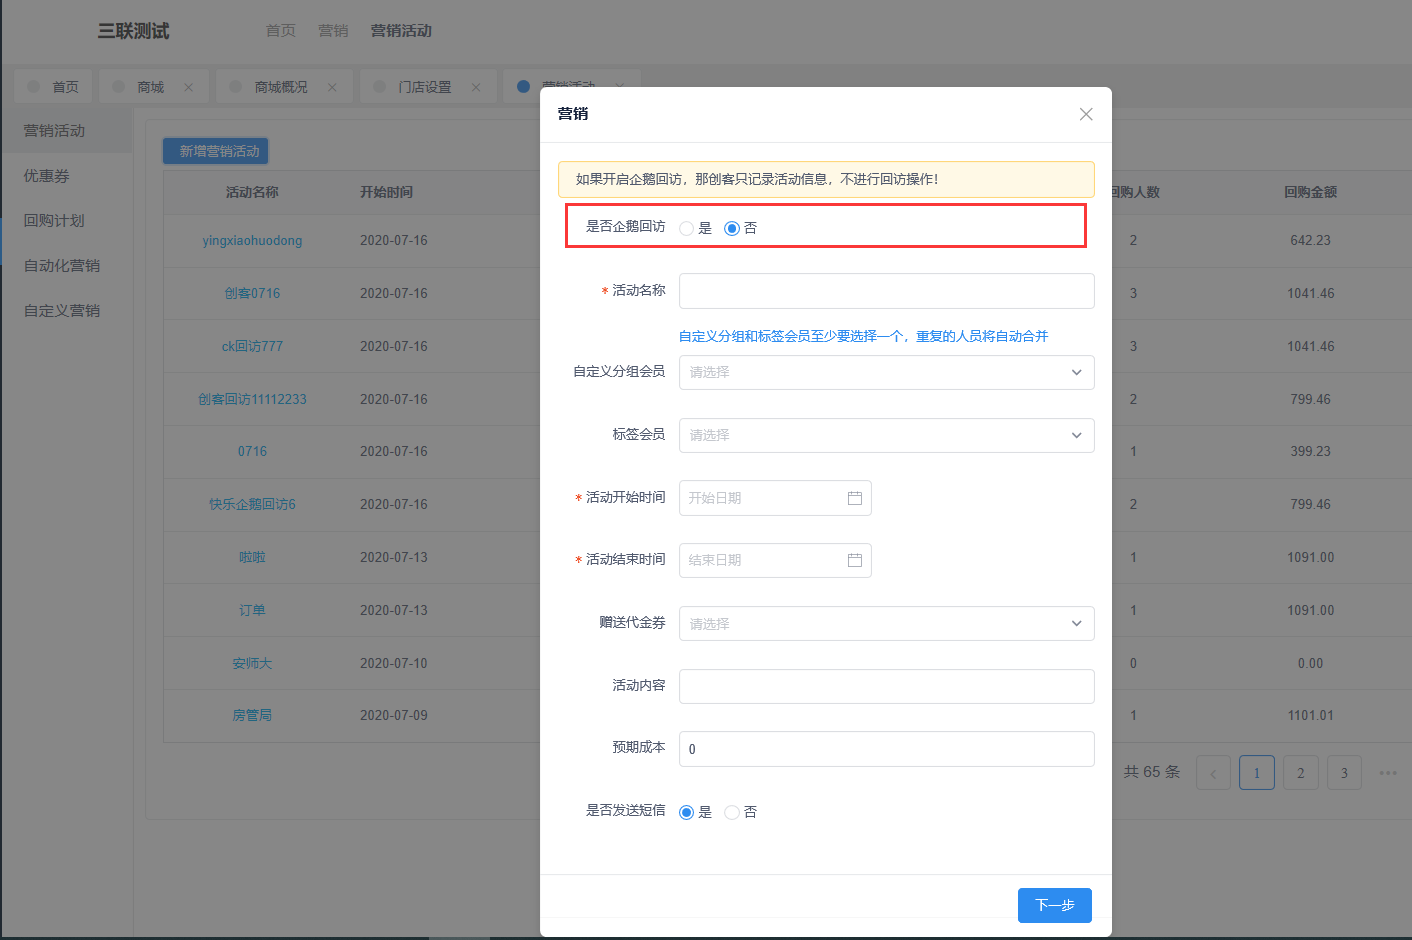Expand 自定义分组会员 dropdown arrow
The height and width of the screenshot is (940, 1412).
coord(1077,372)
